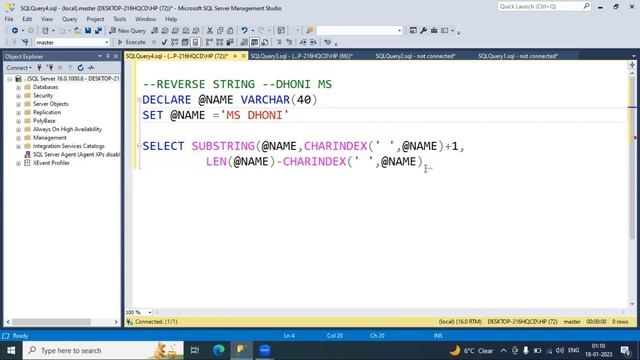Open the File menu
The width and height of the screenshot is (640, 360).
[9, 19]
